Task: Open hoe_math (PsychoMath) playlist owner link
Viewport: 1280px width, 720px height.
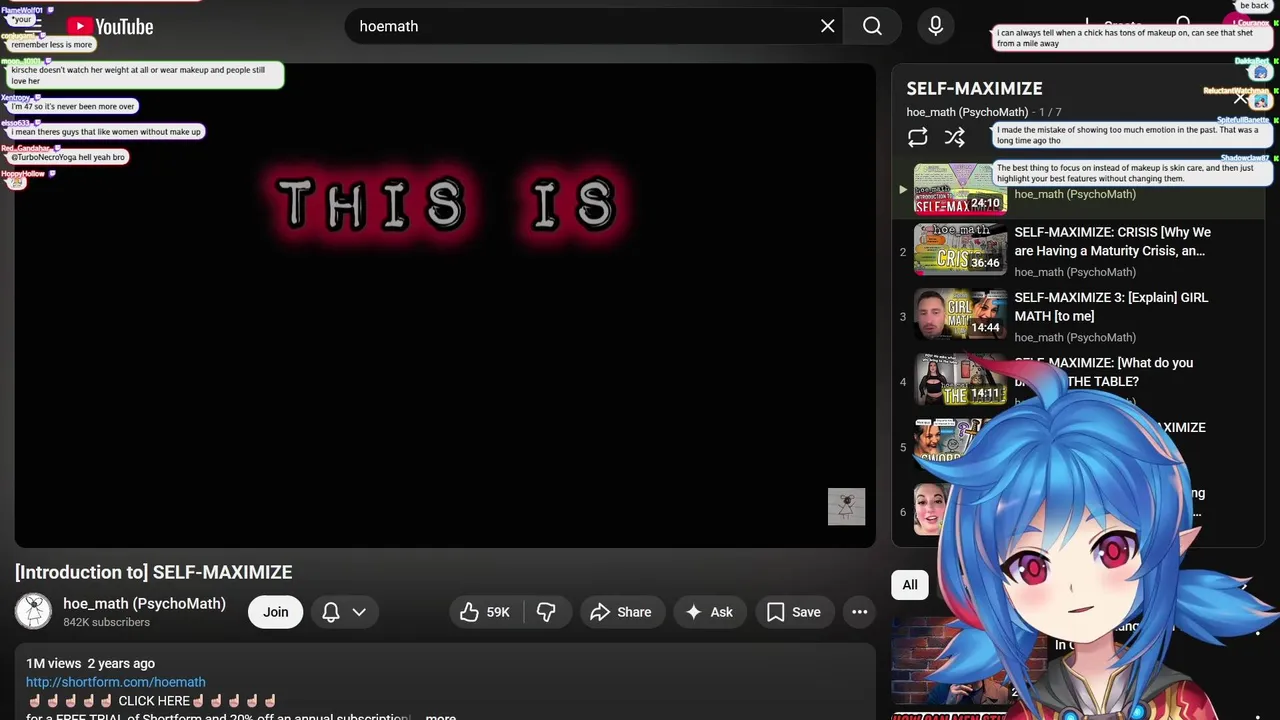Action: pos(967,112)
